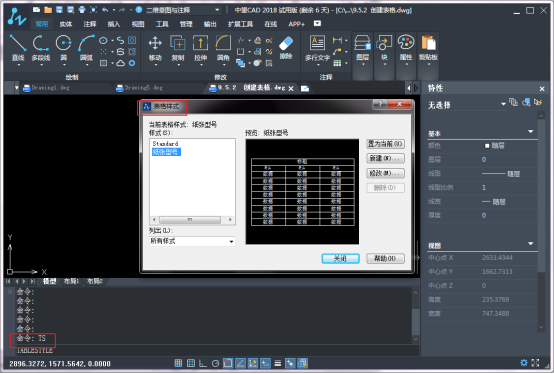Click the ellipse tool icon
Screen dimensions: 554x374
103,41
